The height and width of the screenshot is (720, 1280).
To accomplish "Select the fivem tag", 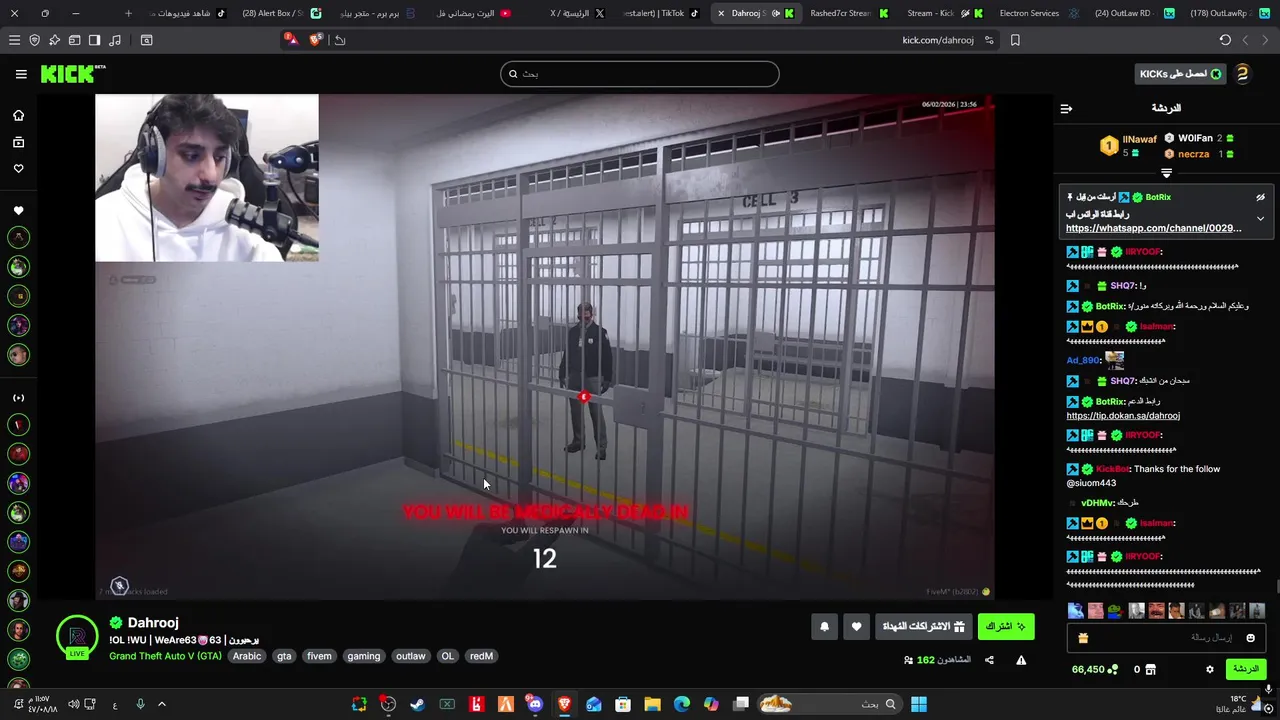I will click(319, 656).
